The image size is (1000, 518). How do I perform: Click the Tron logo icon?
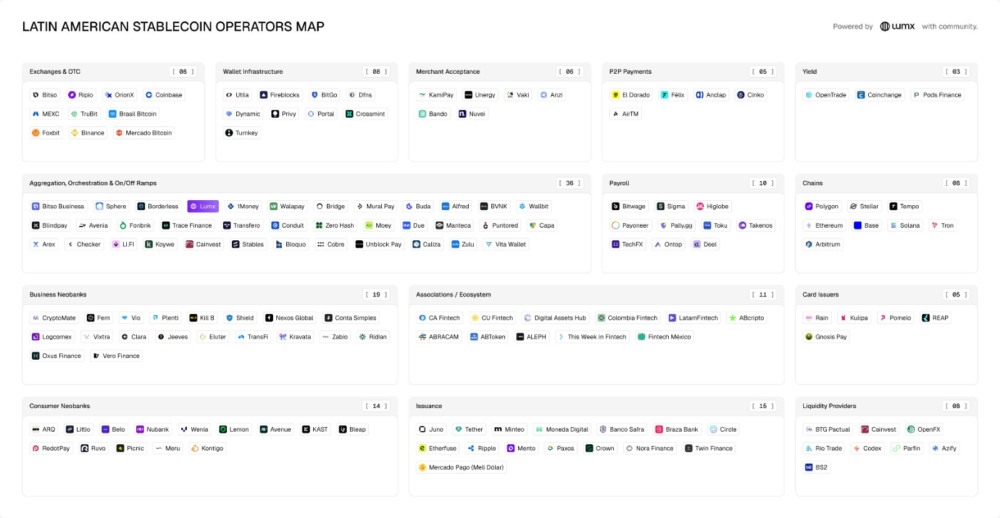[x=934, y=226]
